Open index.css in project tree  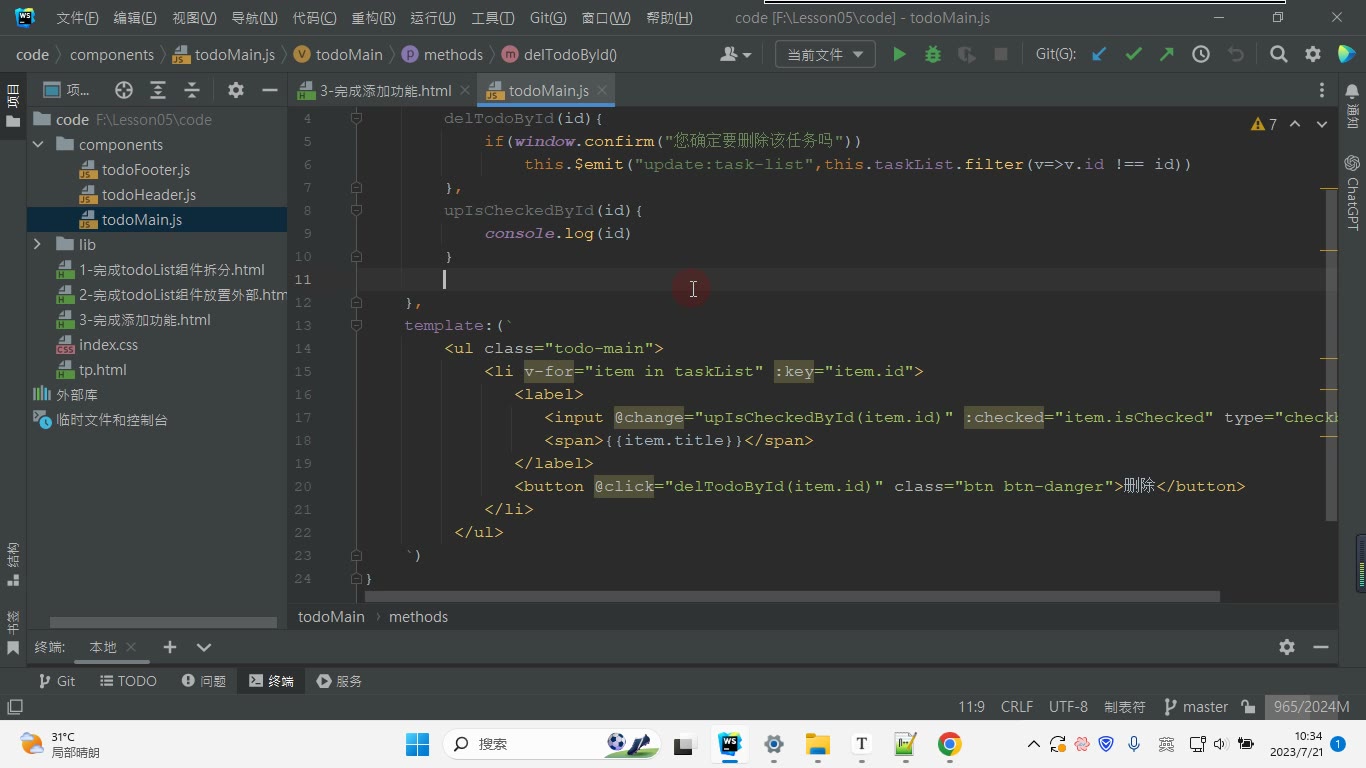pos(108,345)
